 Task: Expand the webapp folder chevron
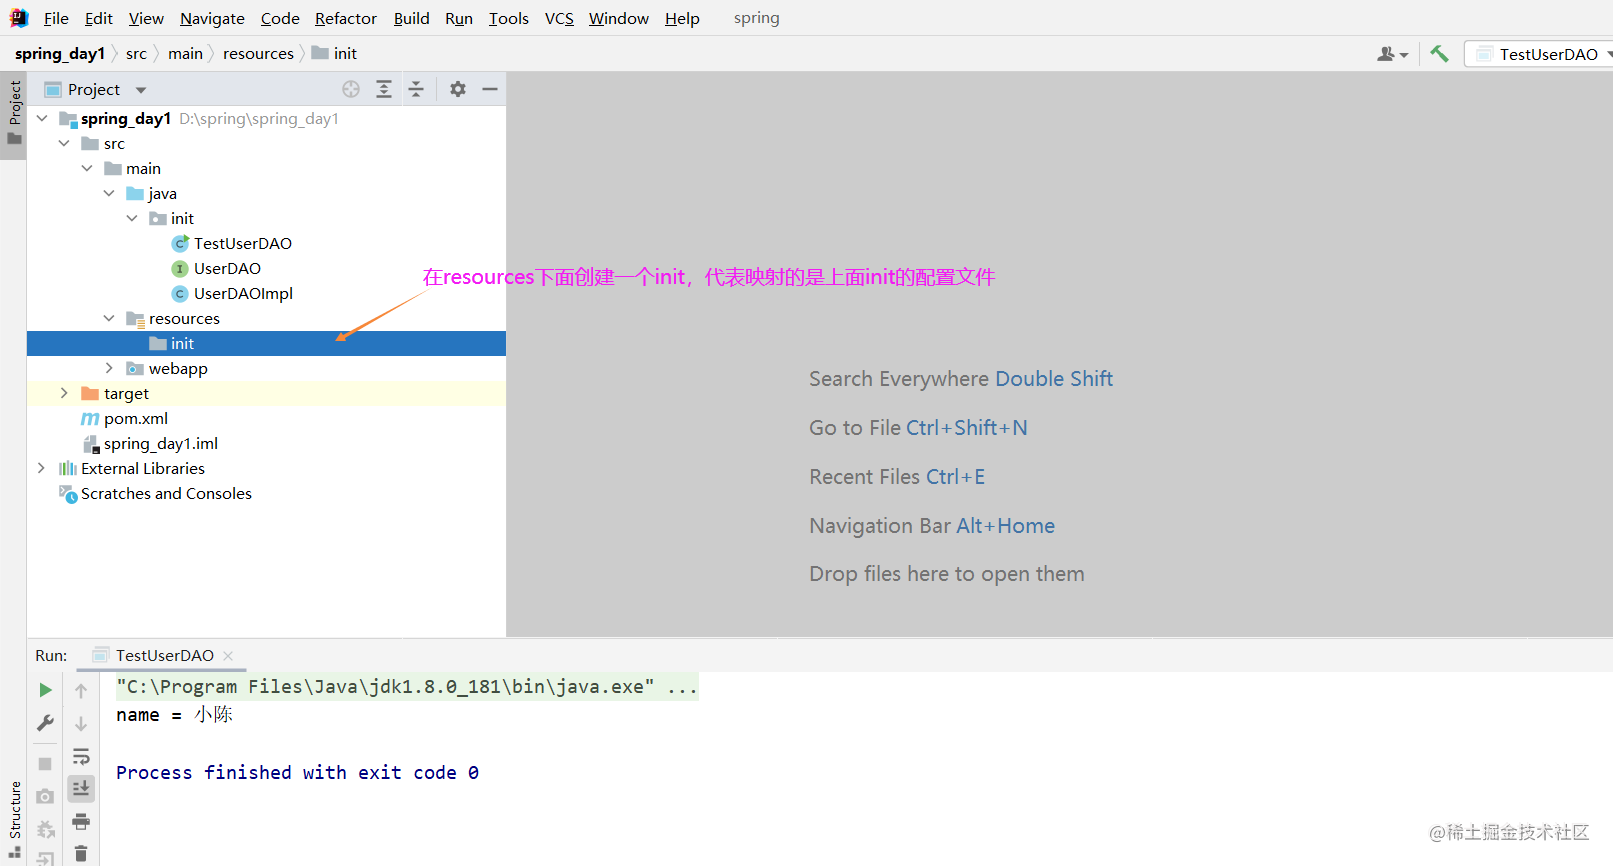click(x=109, y=368)
